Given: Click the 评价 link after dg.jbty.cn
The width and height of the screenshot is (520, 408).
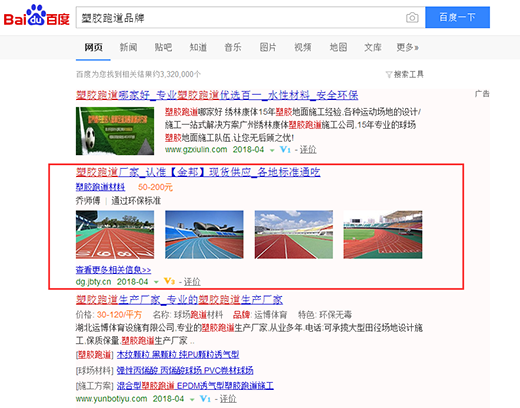Looking at the screenshot, I should tap(192, 282).
